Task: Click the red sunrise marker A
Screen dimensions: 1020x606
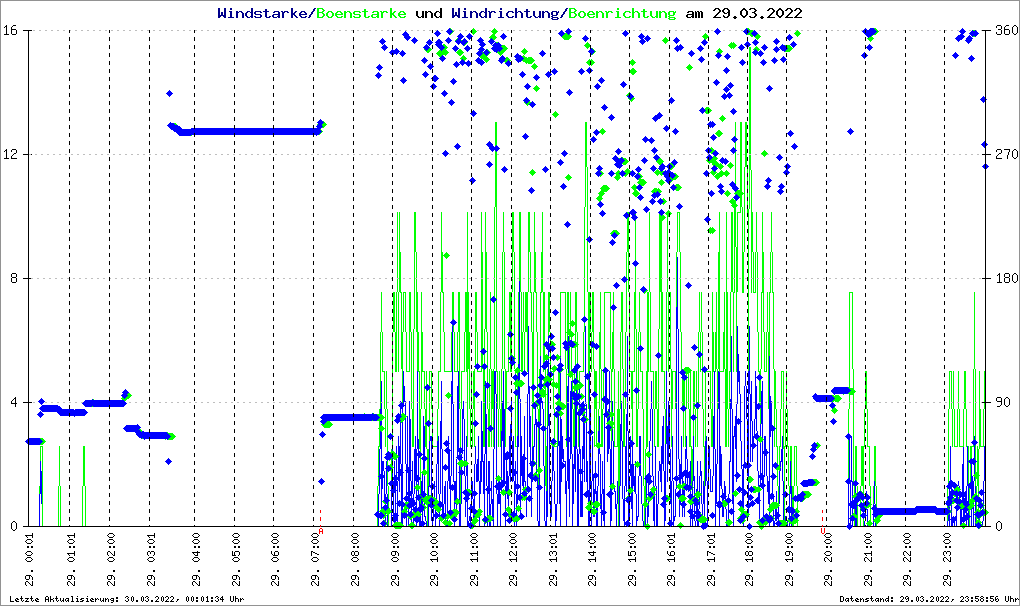Action: [321, 531]
